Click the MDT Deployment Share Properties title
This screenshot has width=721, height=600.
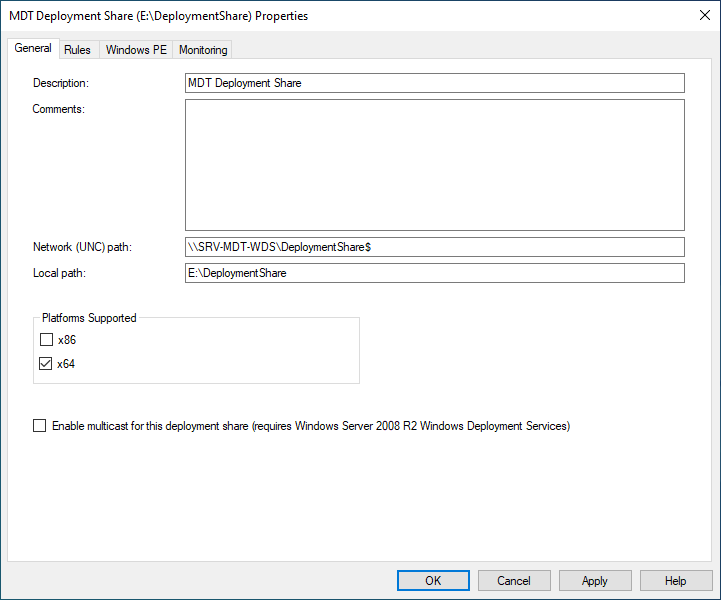tap(159, 16)
